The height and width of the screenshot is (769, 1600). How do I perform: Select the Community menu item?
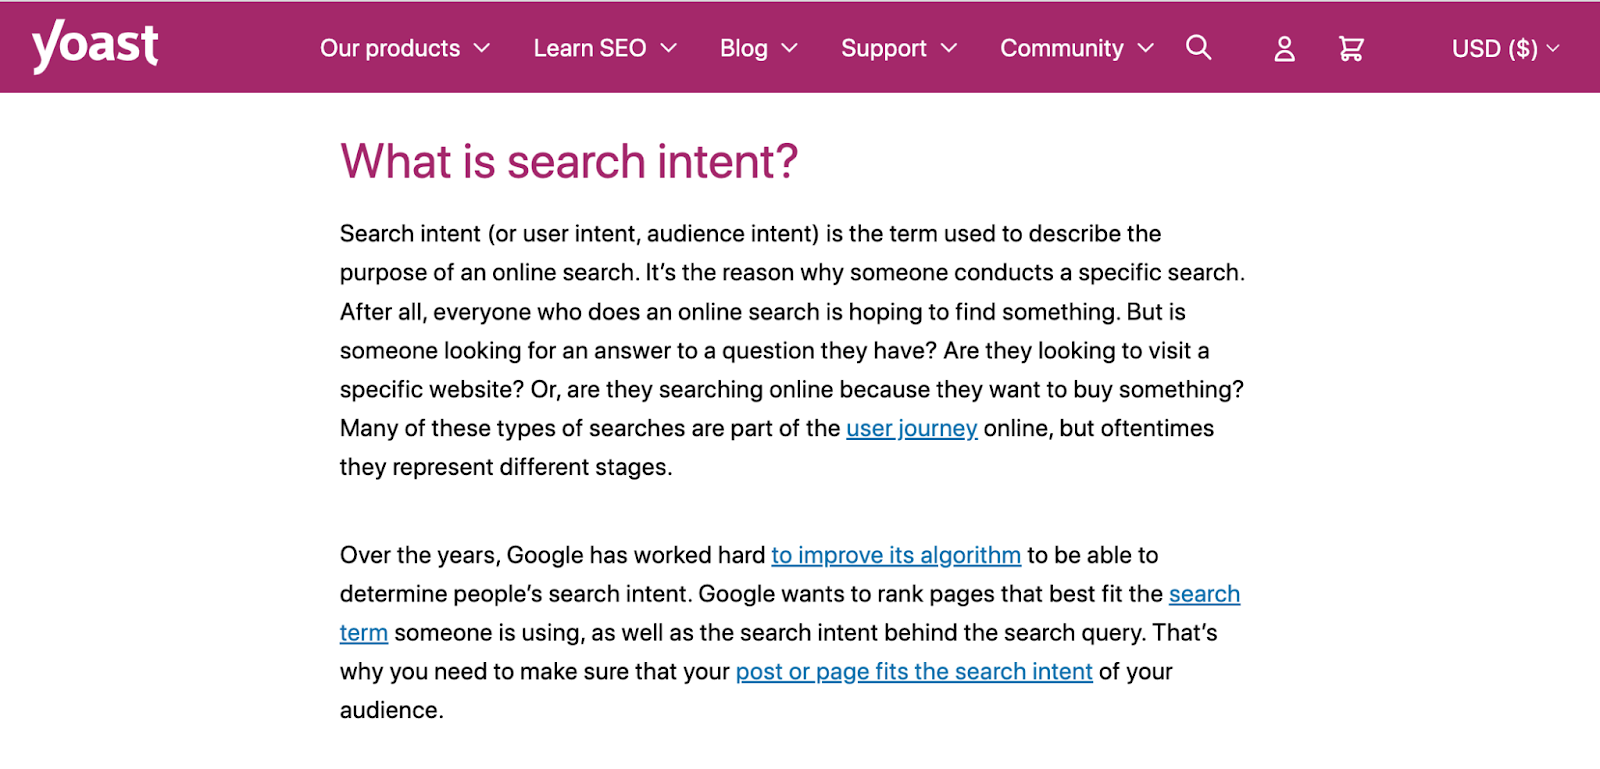coord(1062,48)
